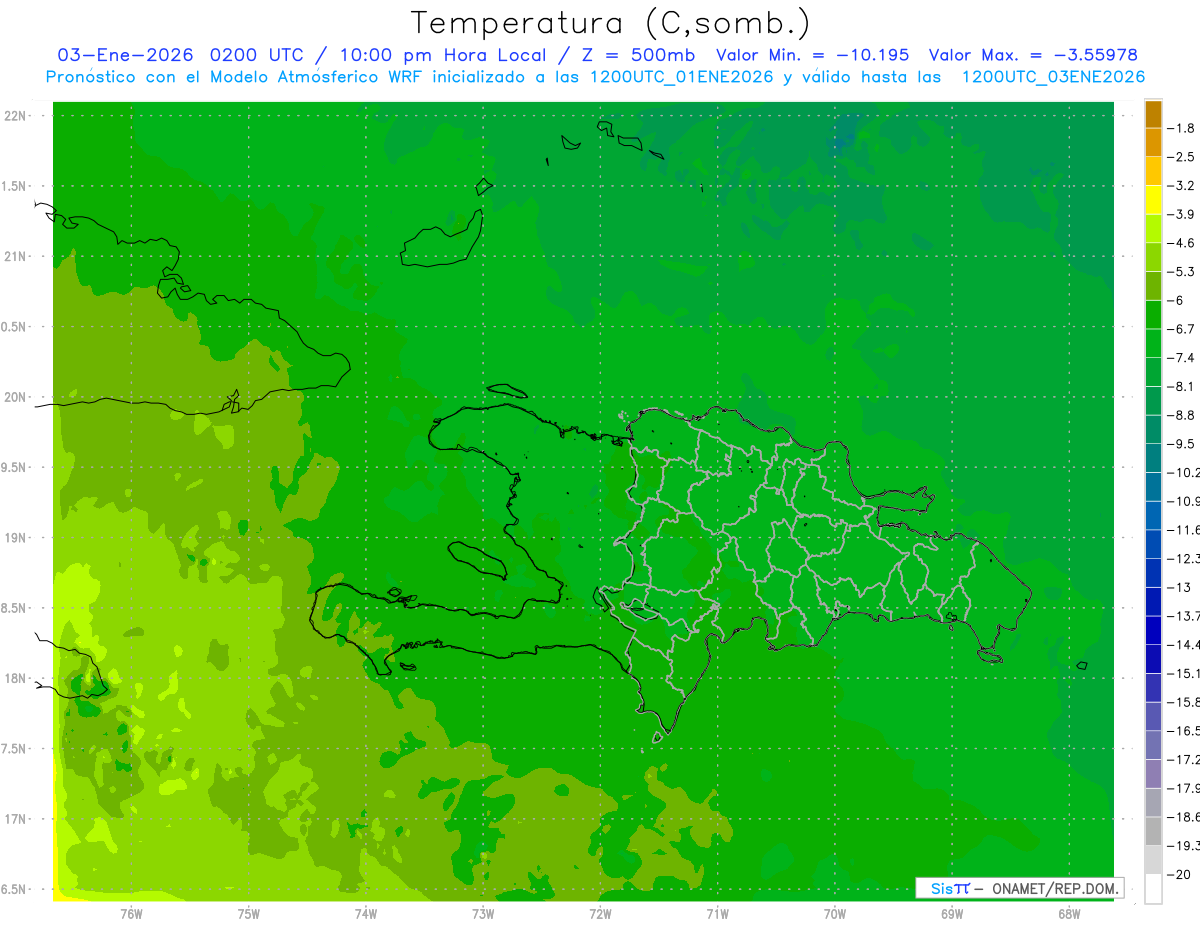Screen dimensions: 1200x927
Task: Click the "Valor Max. = -3.55978" text
Action: pos(1033,55)
